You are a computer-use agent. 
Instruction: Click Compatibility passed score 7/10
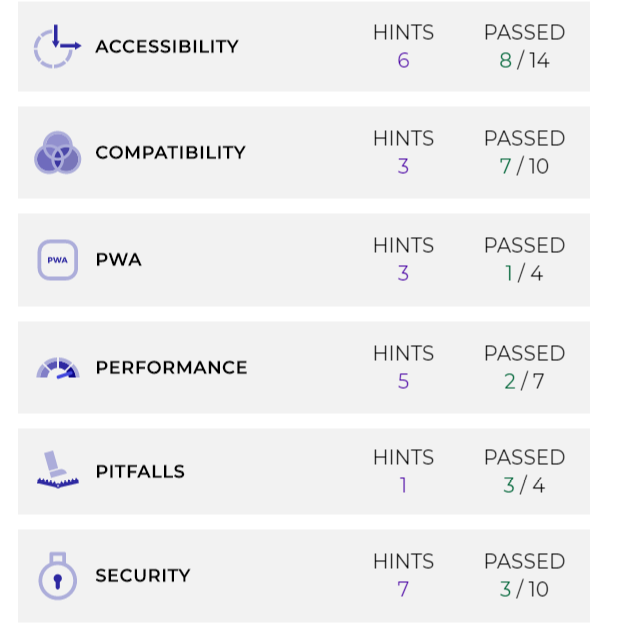524,166
